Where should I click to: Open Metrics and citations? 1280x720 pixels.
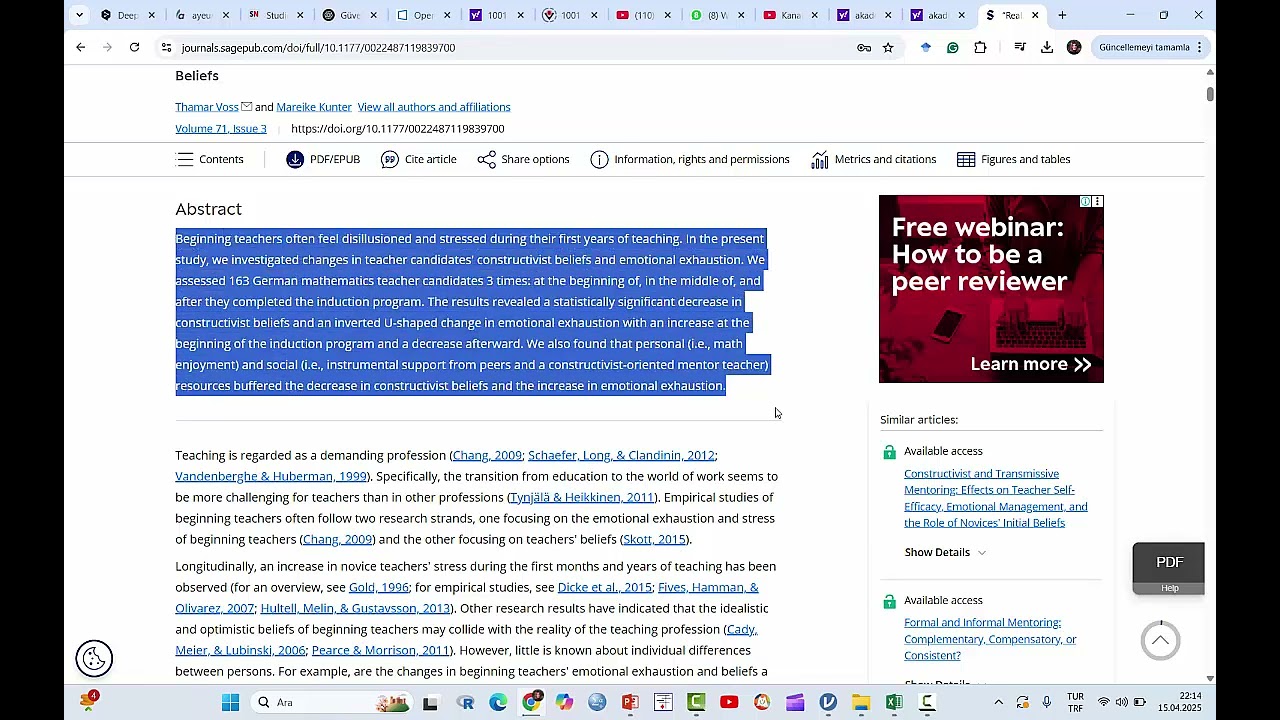(874, 159)
